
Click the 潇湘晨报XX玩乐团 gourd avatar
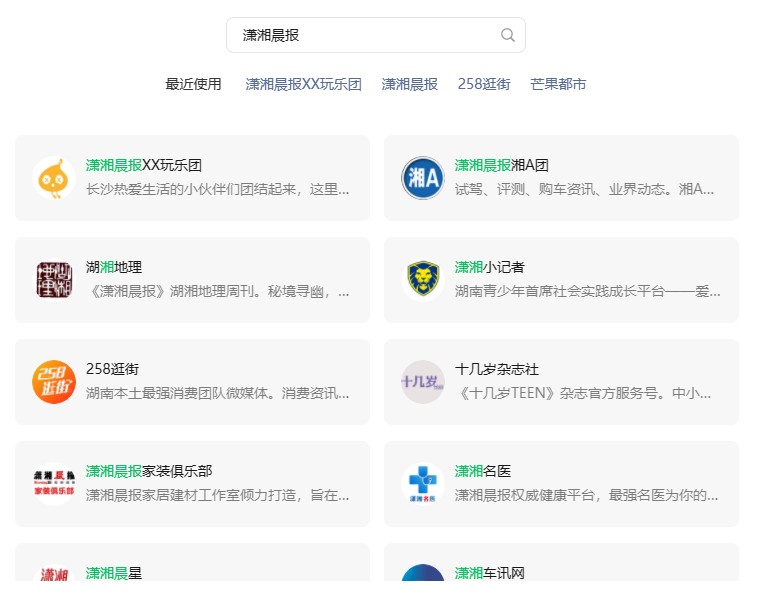[54, 178]
